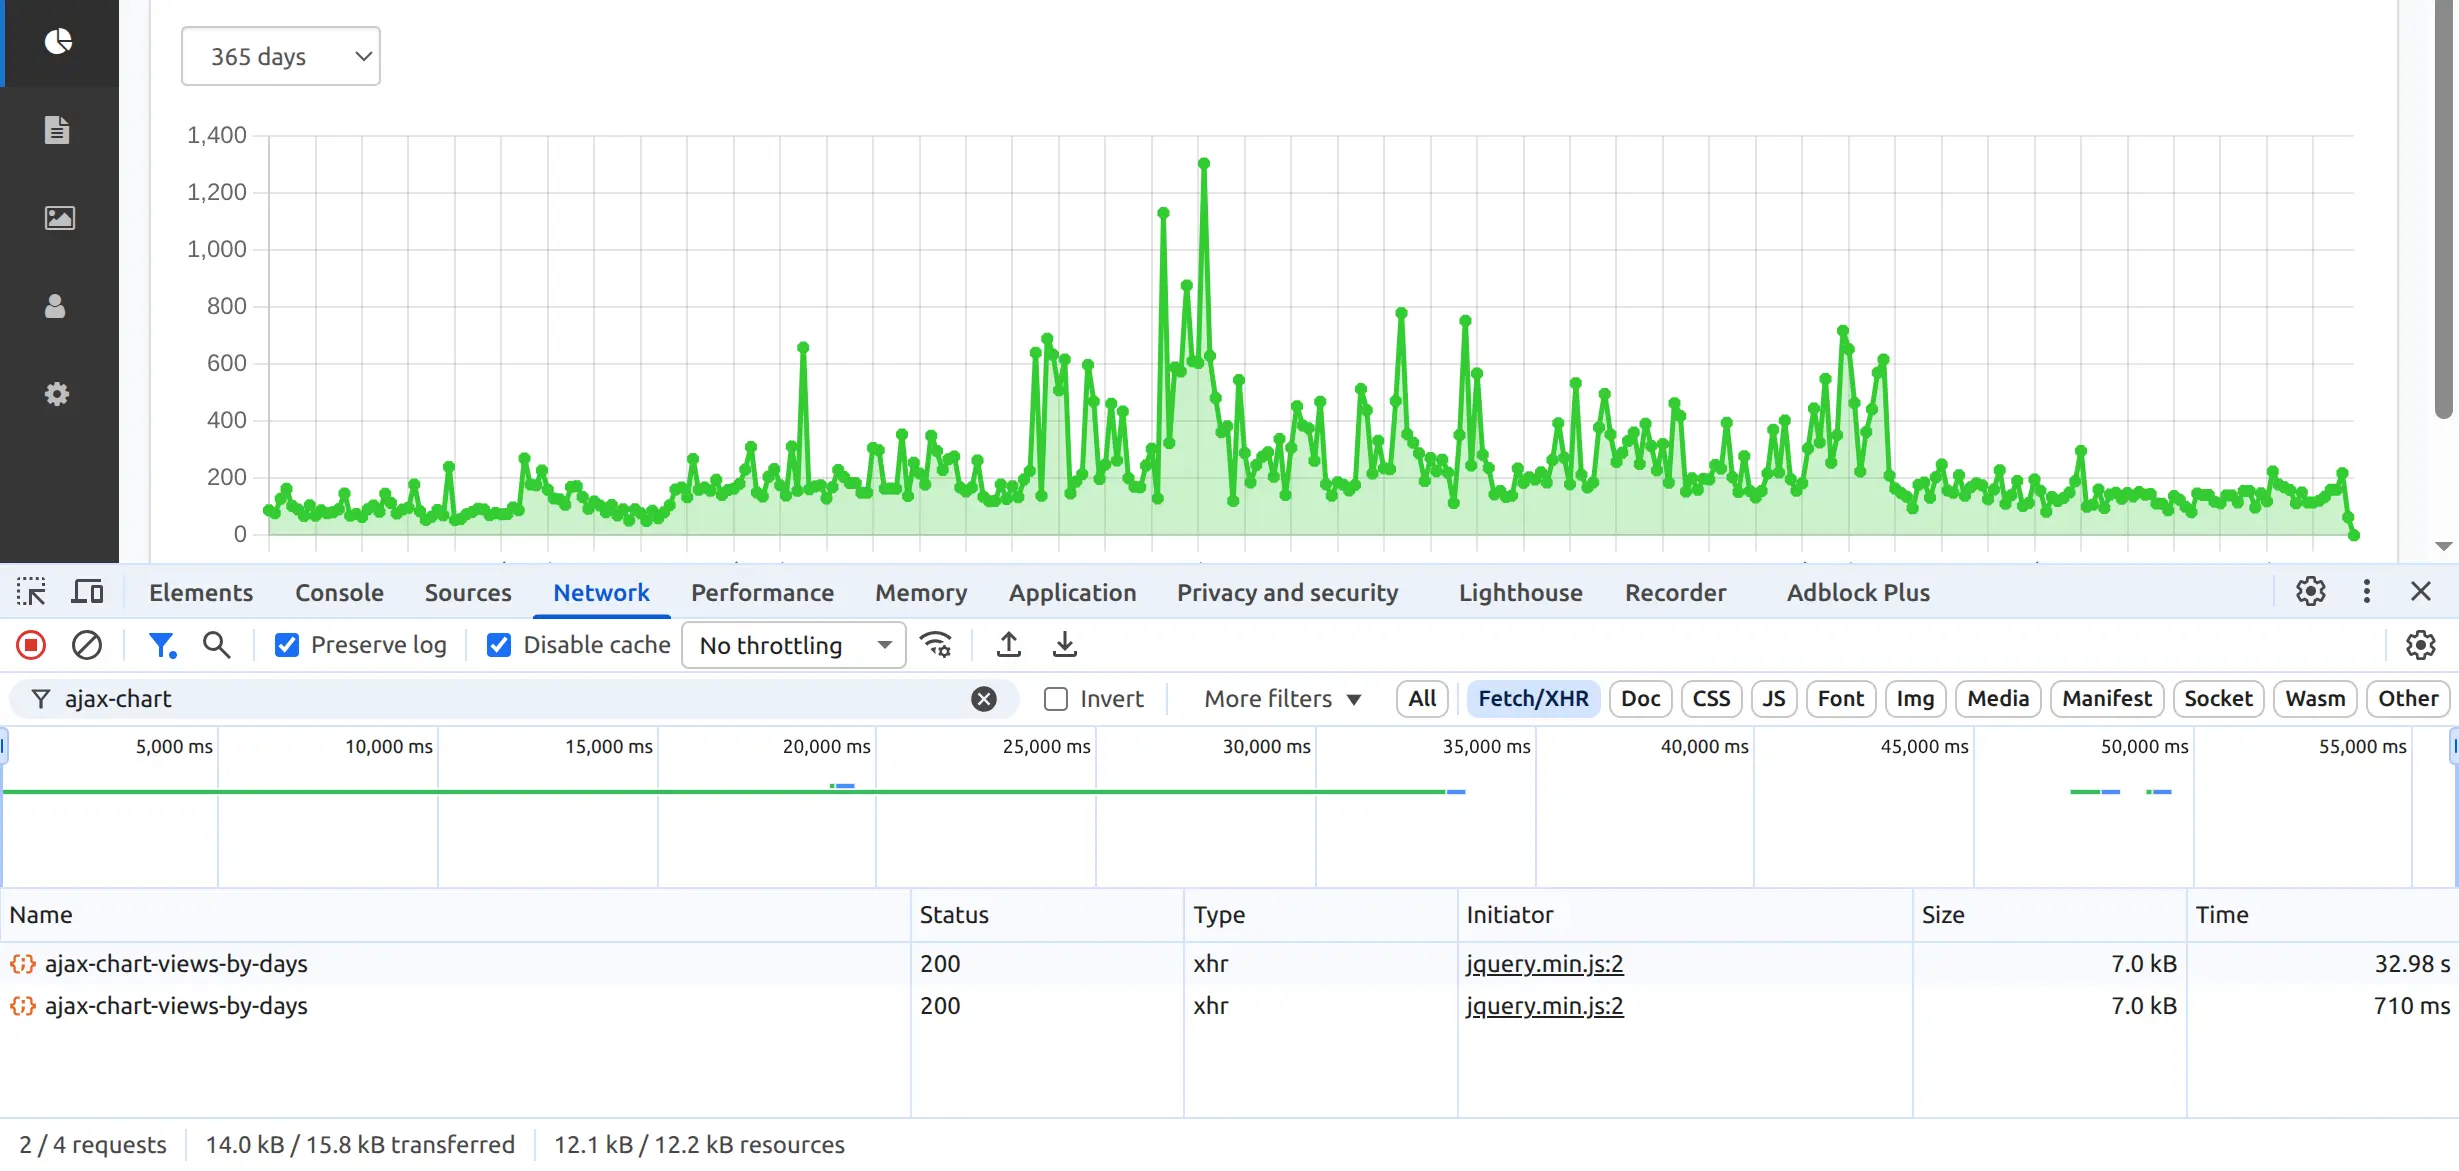Open network search magnifier
This screenshot has height=1171, width=2459.
tap(216, 645)
